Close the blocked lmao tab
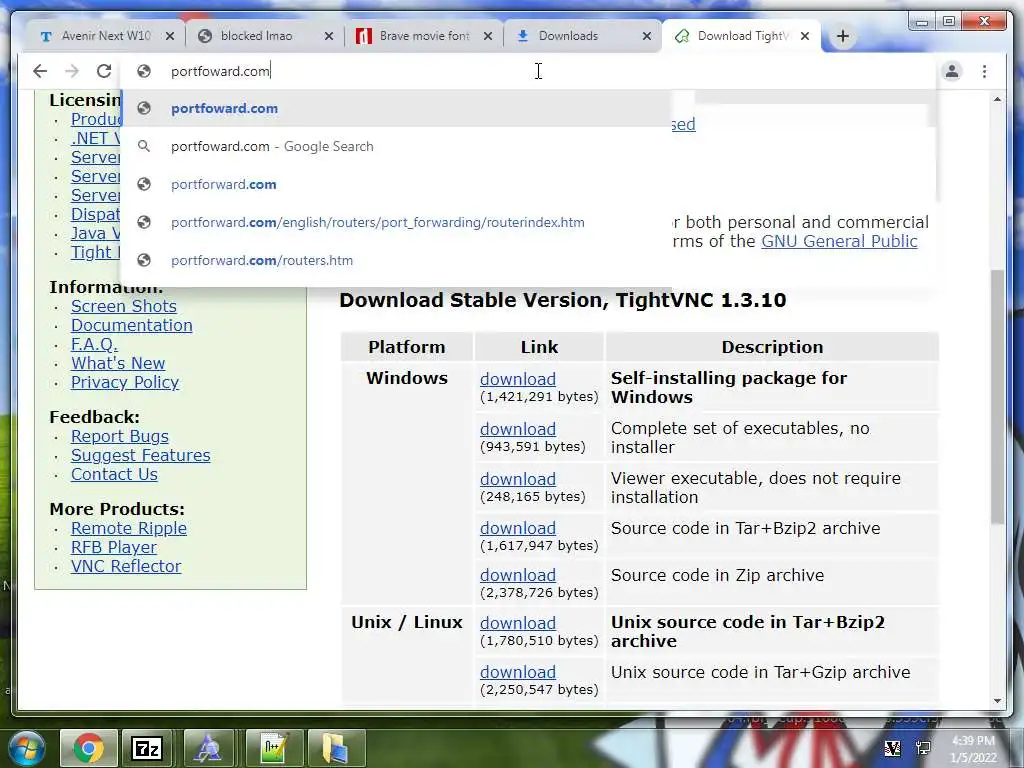Screen dimensions: 1024x768 tap(328, 36)
